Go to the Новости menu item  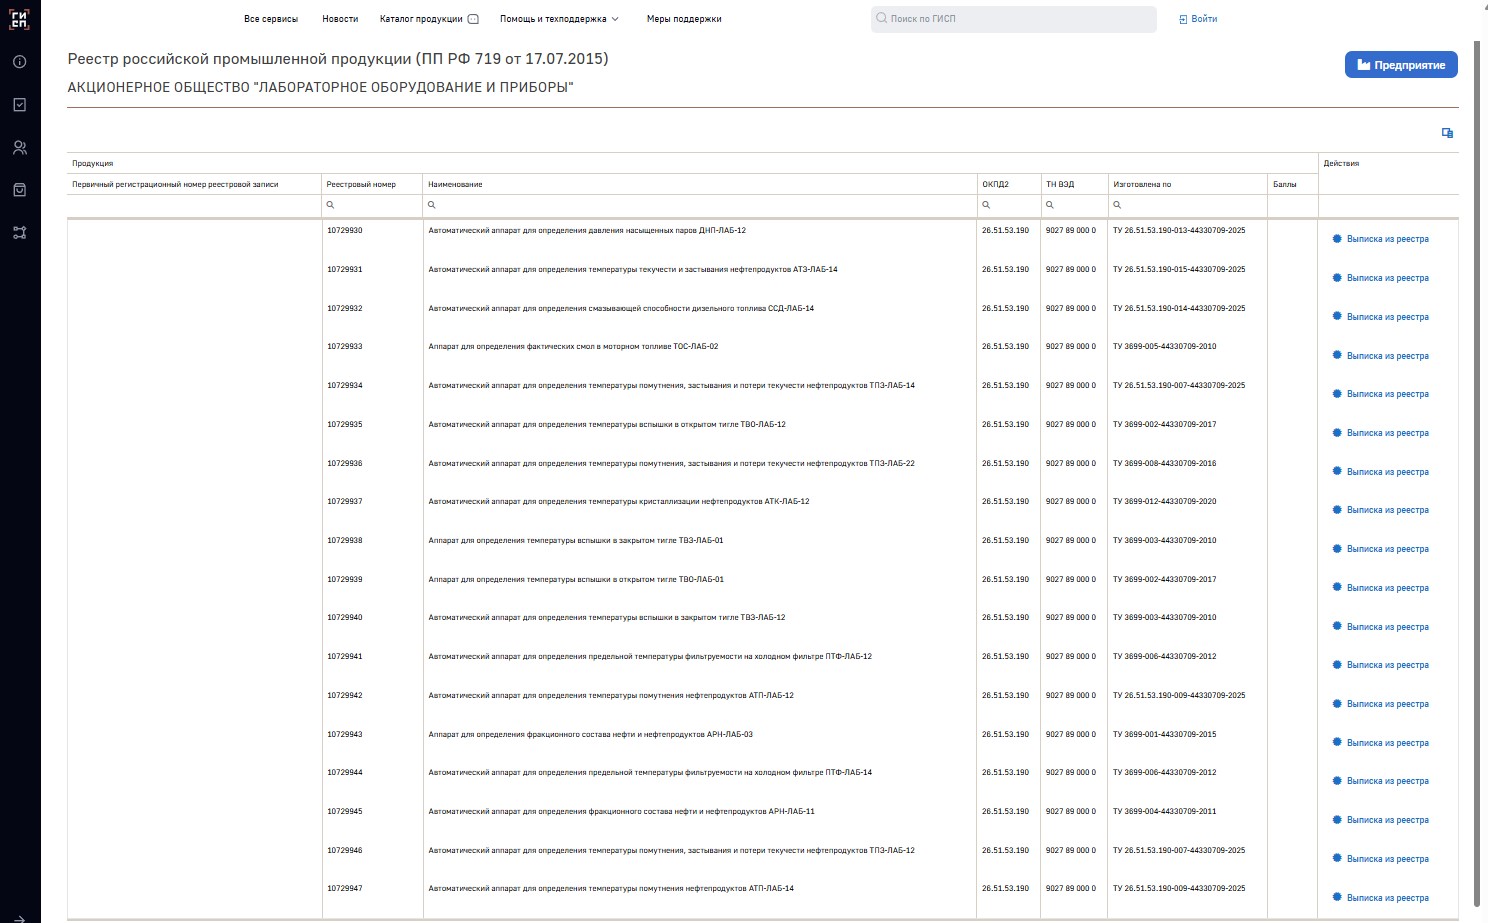click(x=340, y=19)
